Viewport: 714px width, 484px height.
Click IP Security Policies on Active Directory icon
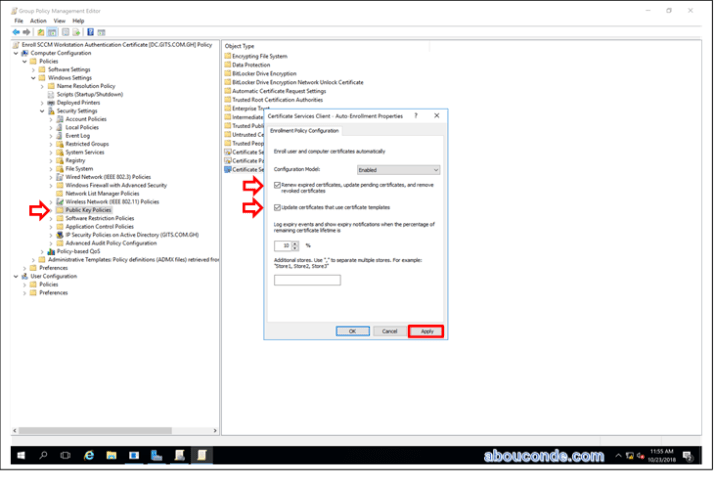(x=60, y=234)
